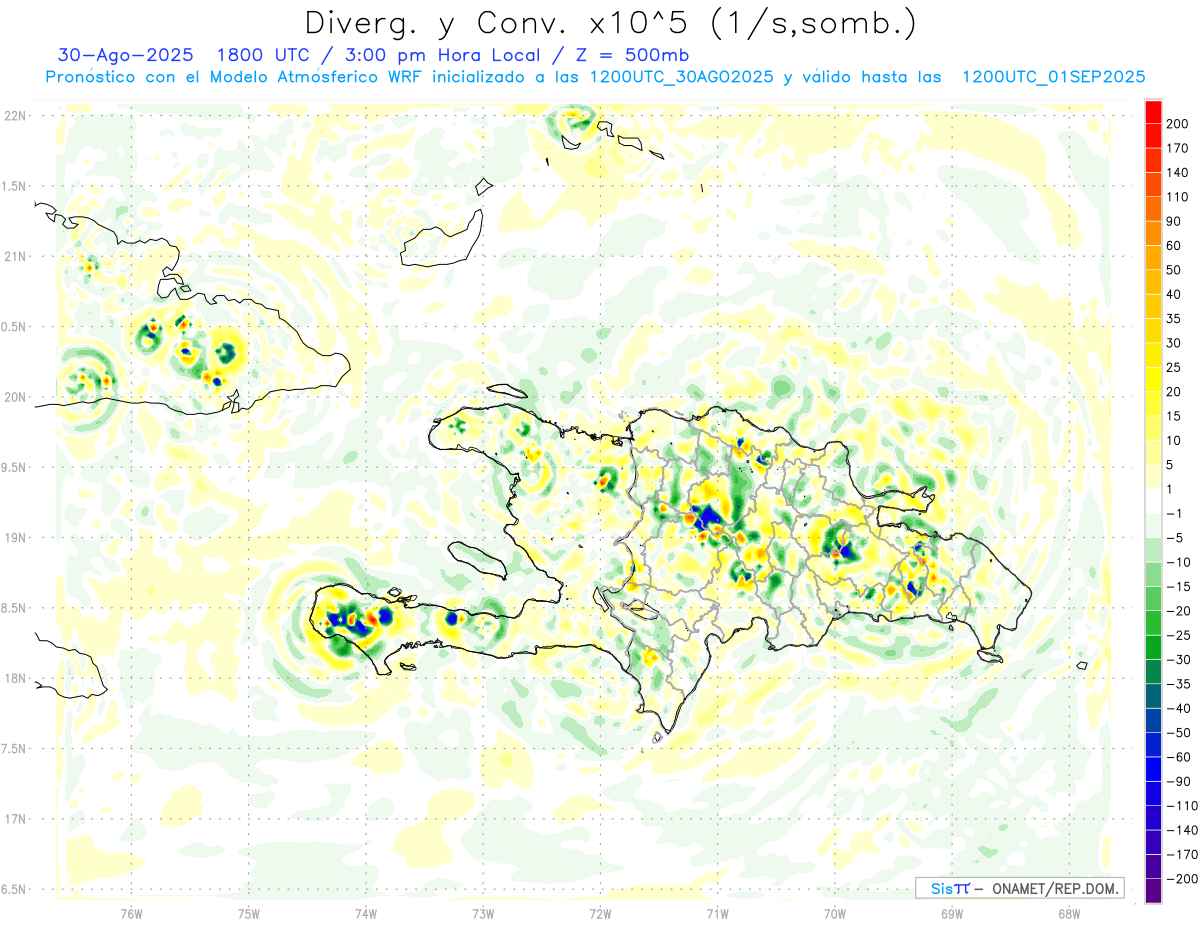Click the '6.5N' latitude axis label
1200x927 pixels.
click(15, 889)
